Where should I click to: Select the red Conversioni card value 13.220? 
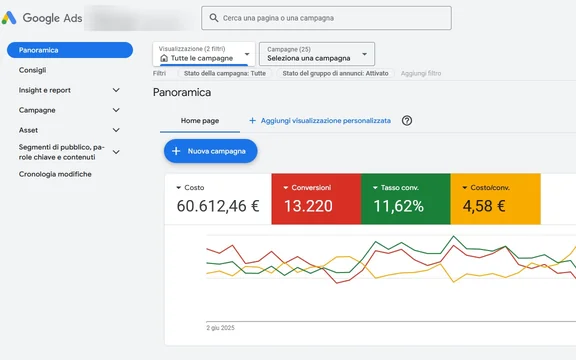pos(308,206)
